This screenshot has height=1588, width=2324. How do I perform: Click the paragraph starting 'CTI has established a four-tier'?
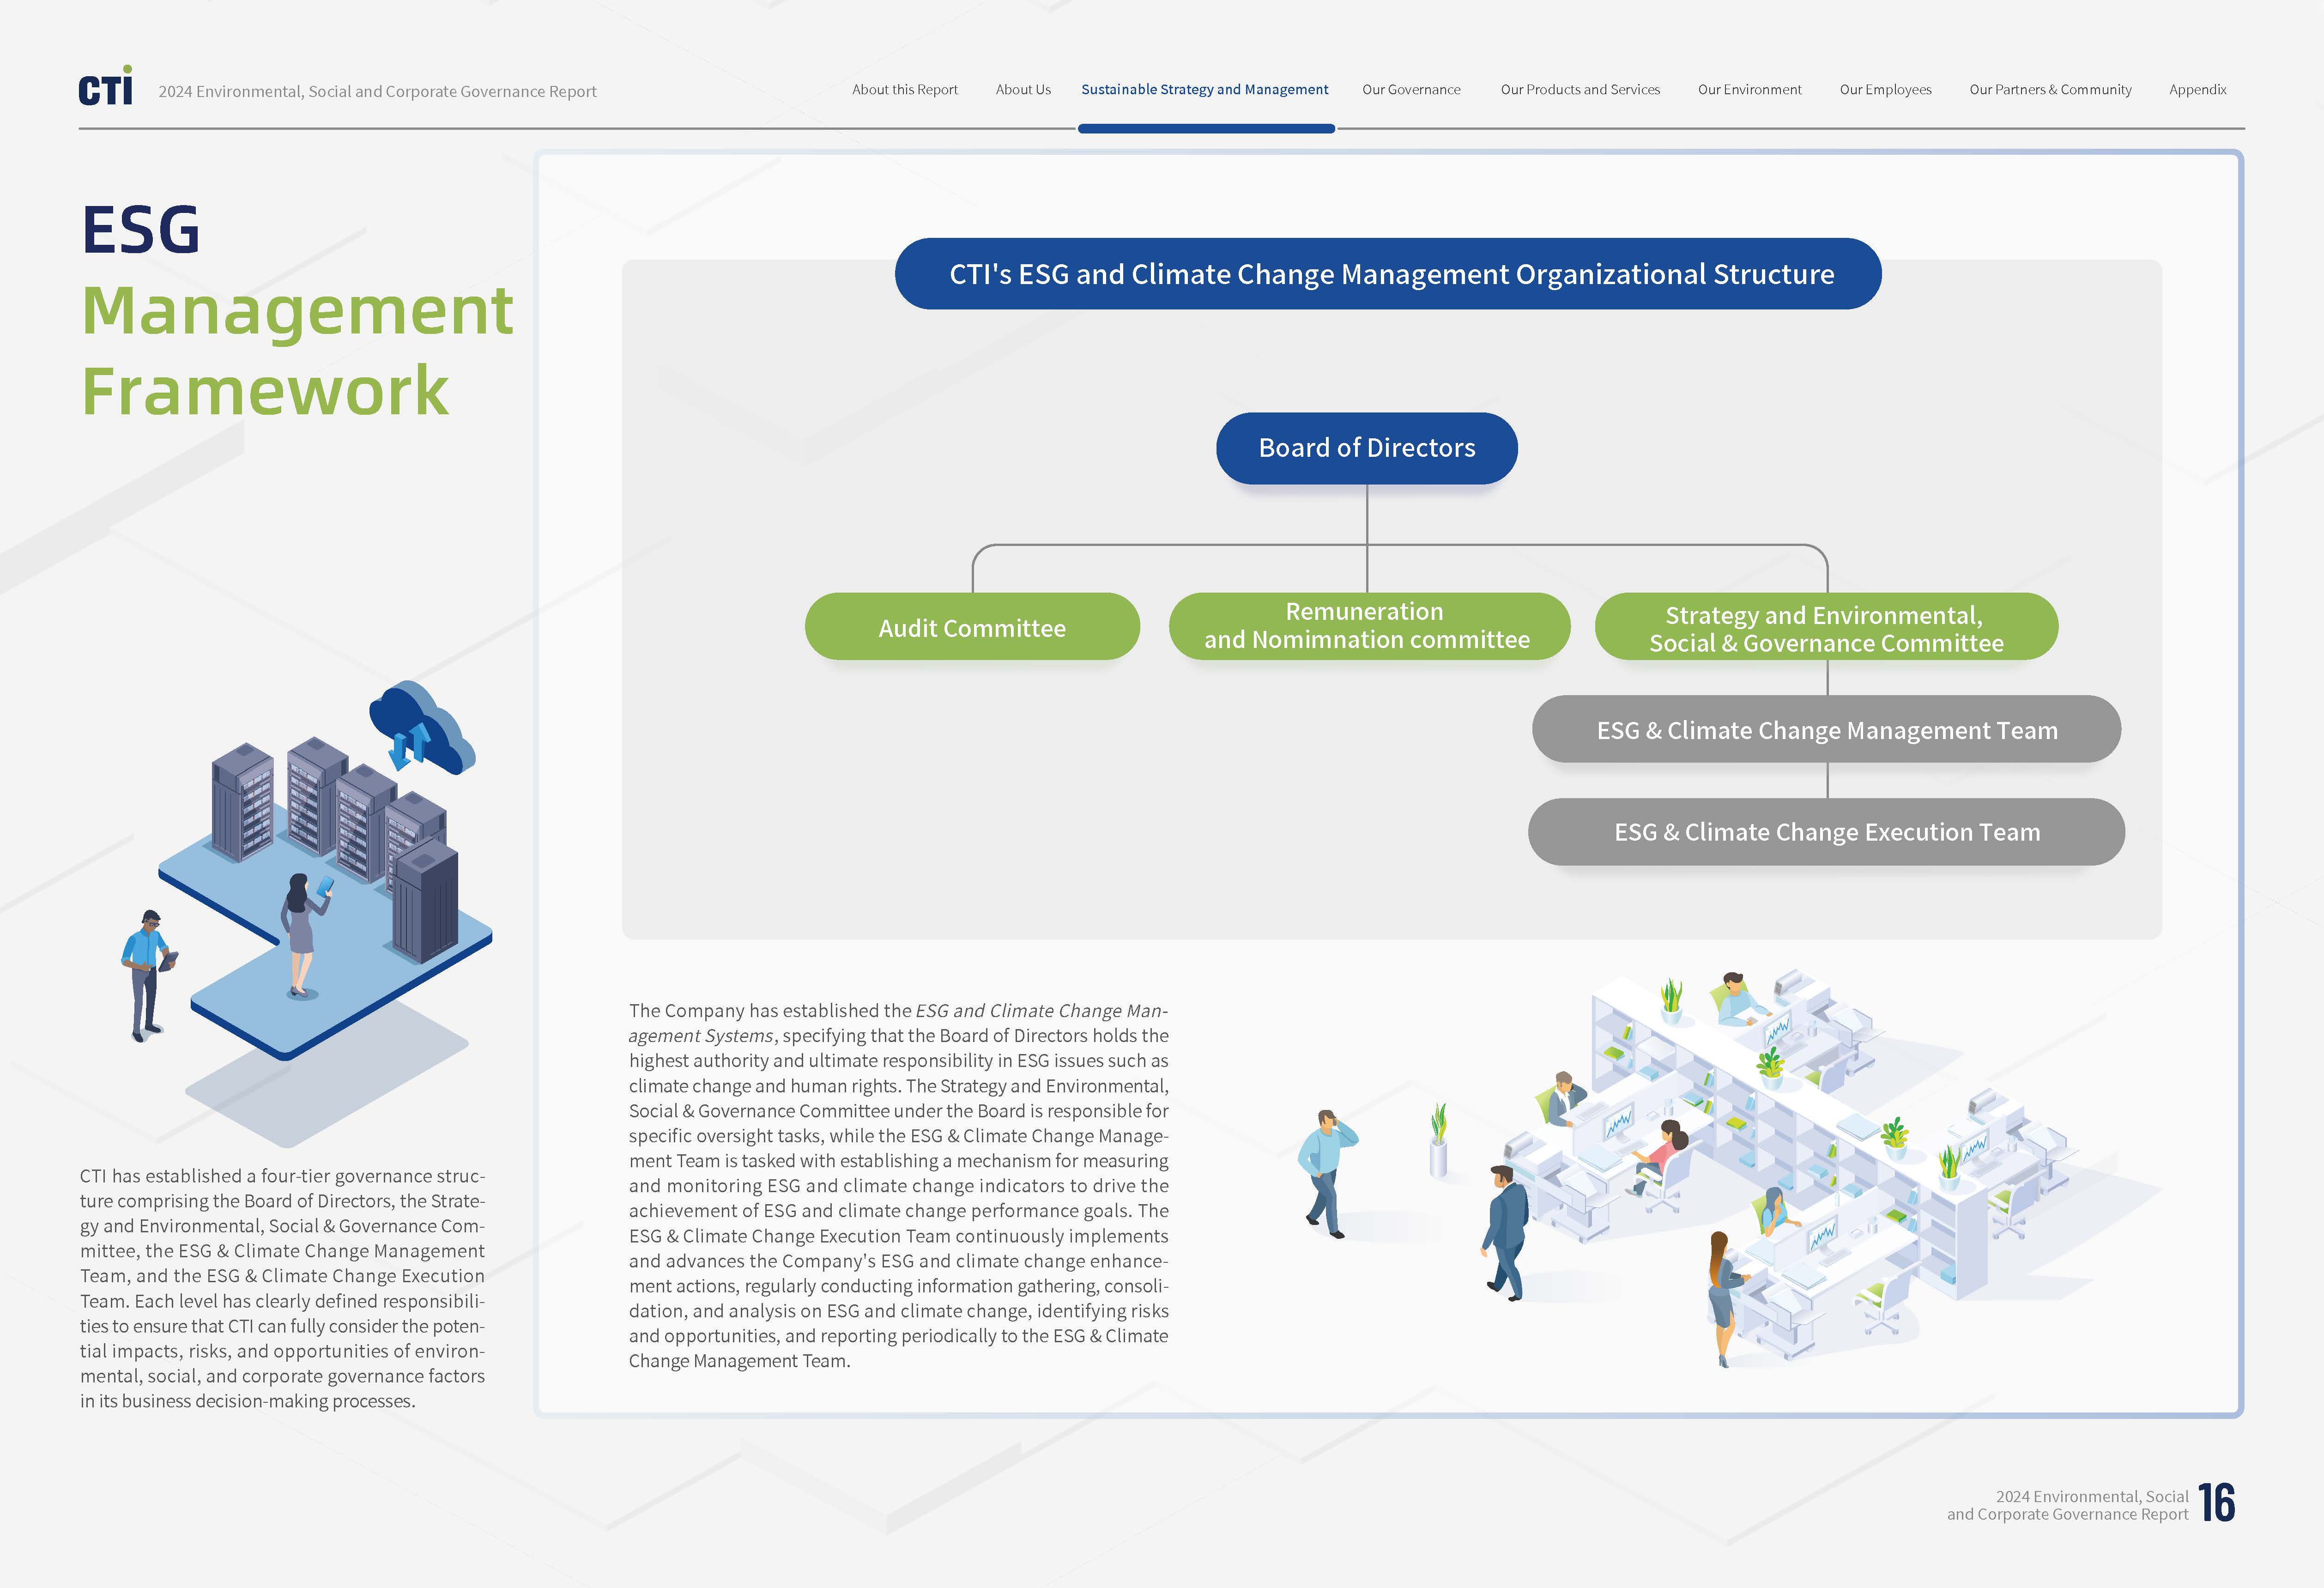click(282, 1288)
